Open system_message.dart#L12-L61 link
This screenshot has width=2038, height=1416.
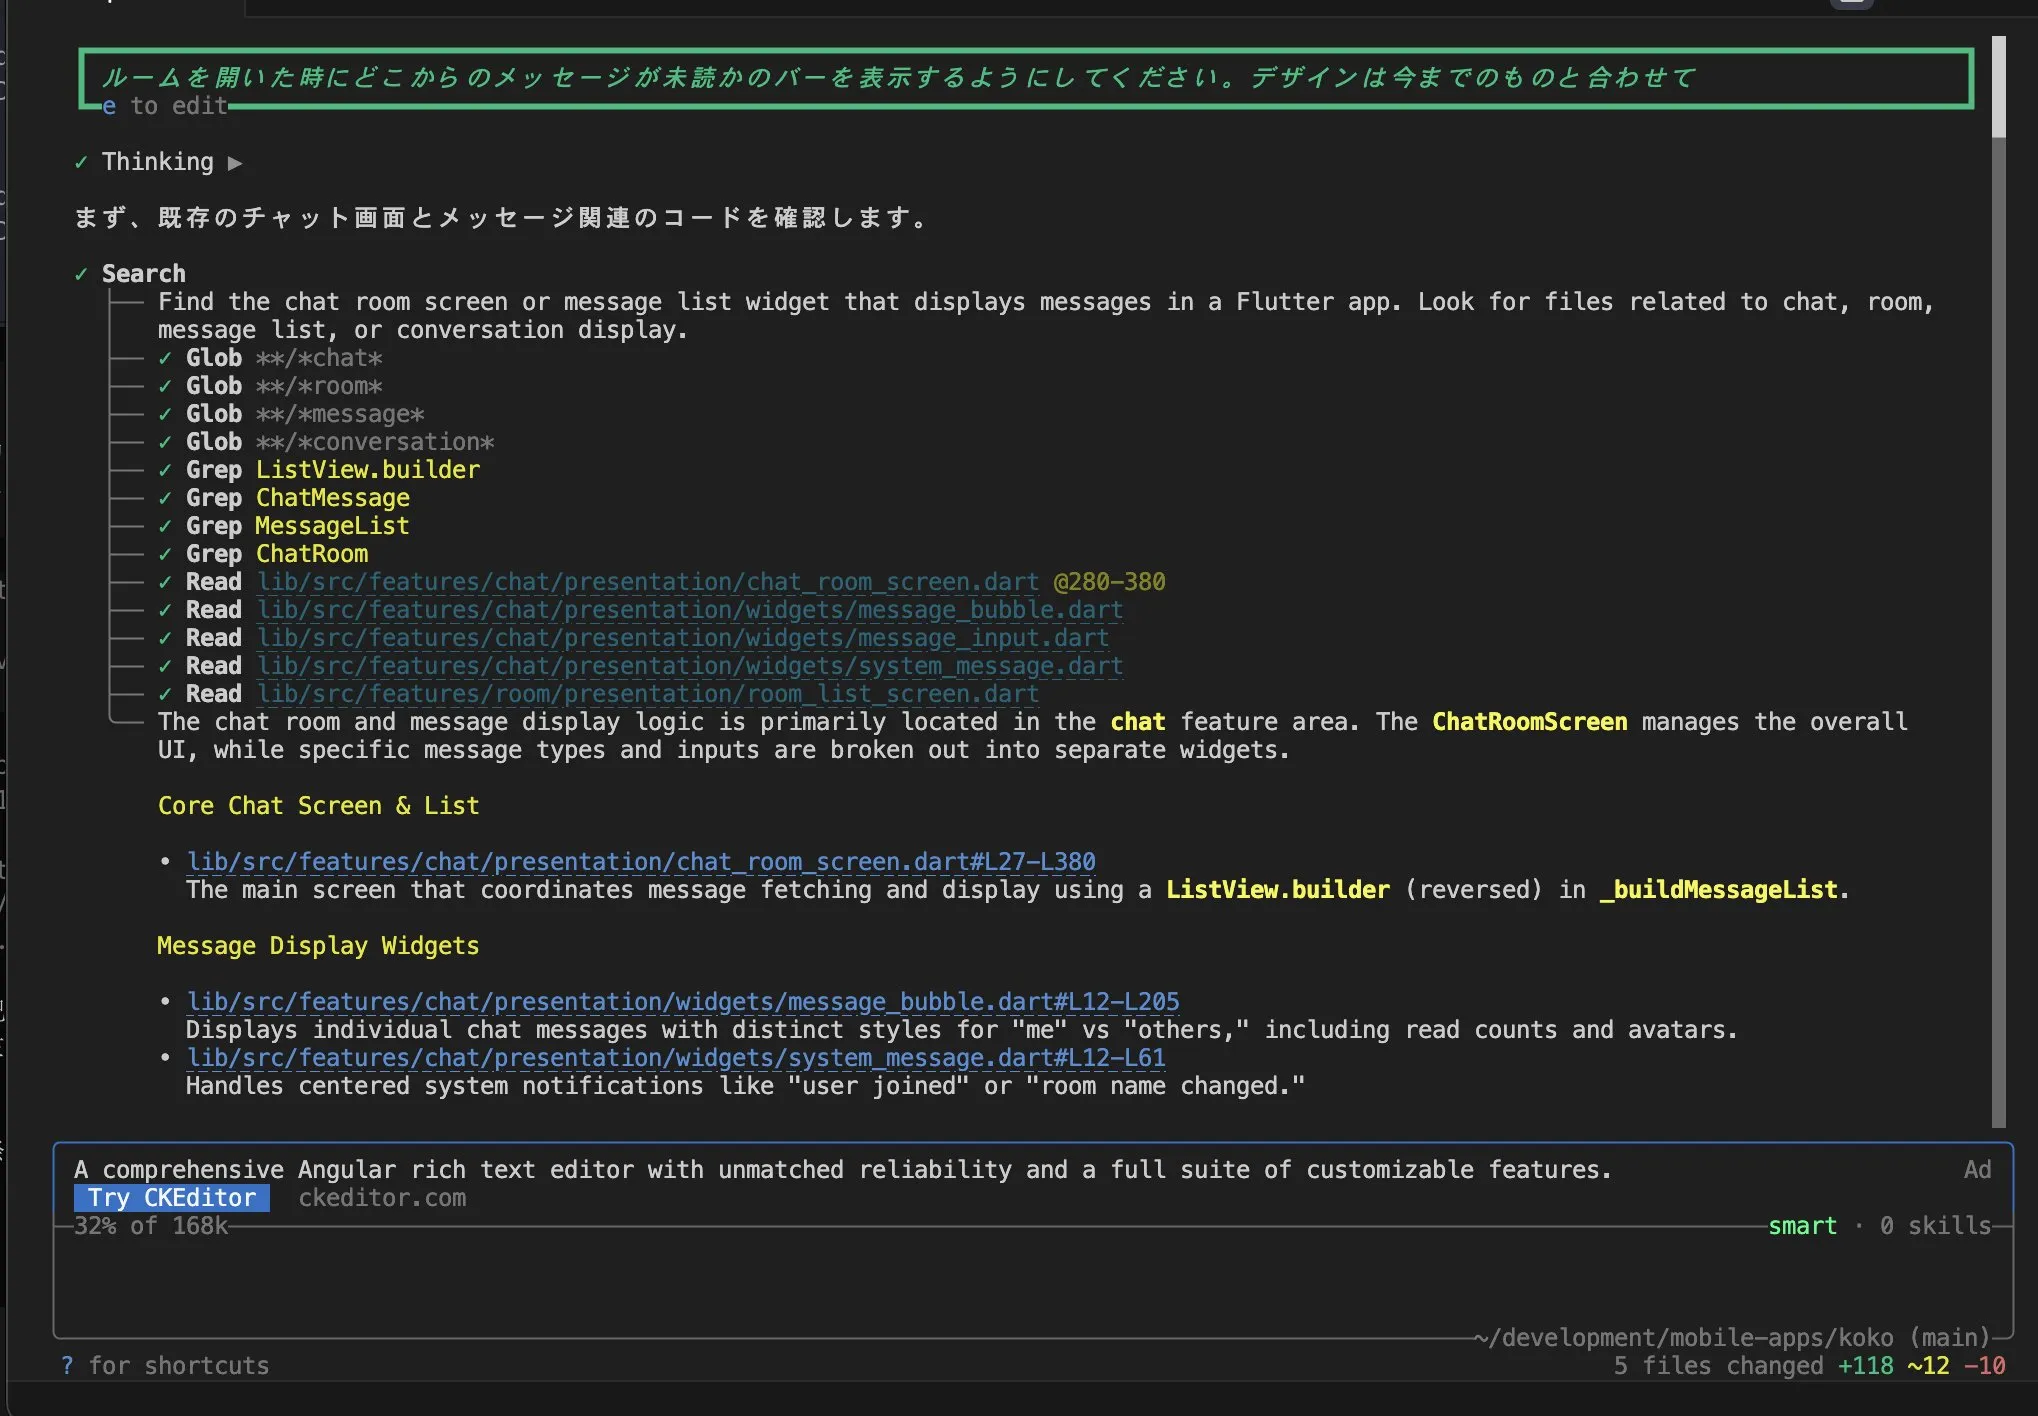coord(676,1058)
